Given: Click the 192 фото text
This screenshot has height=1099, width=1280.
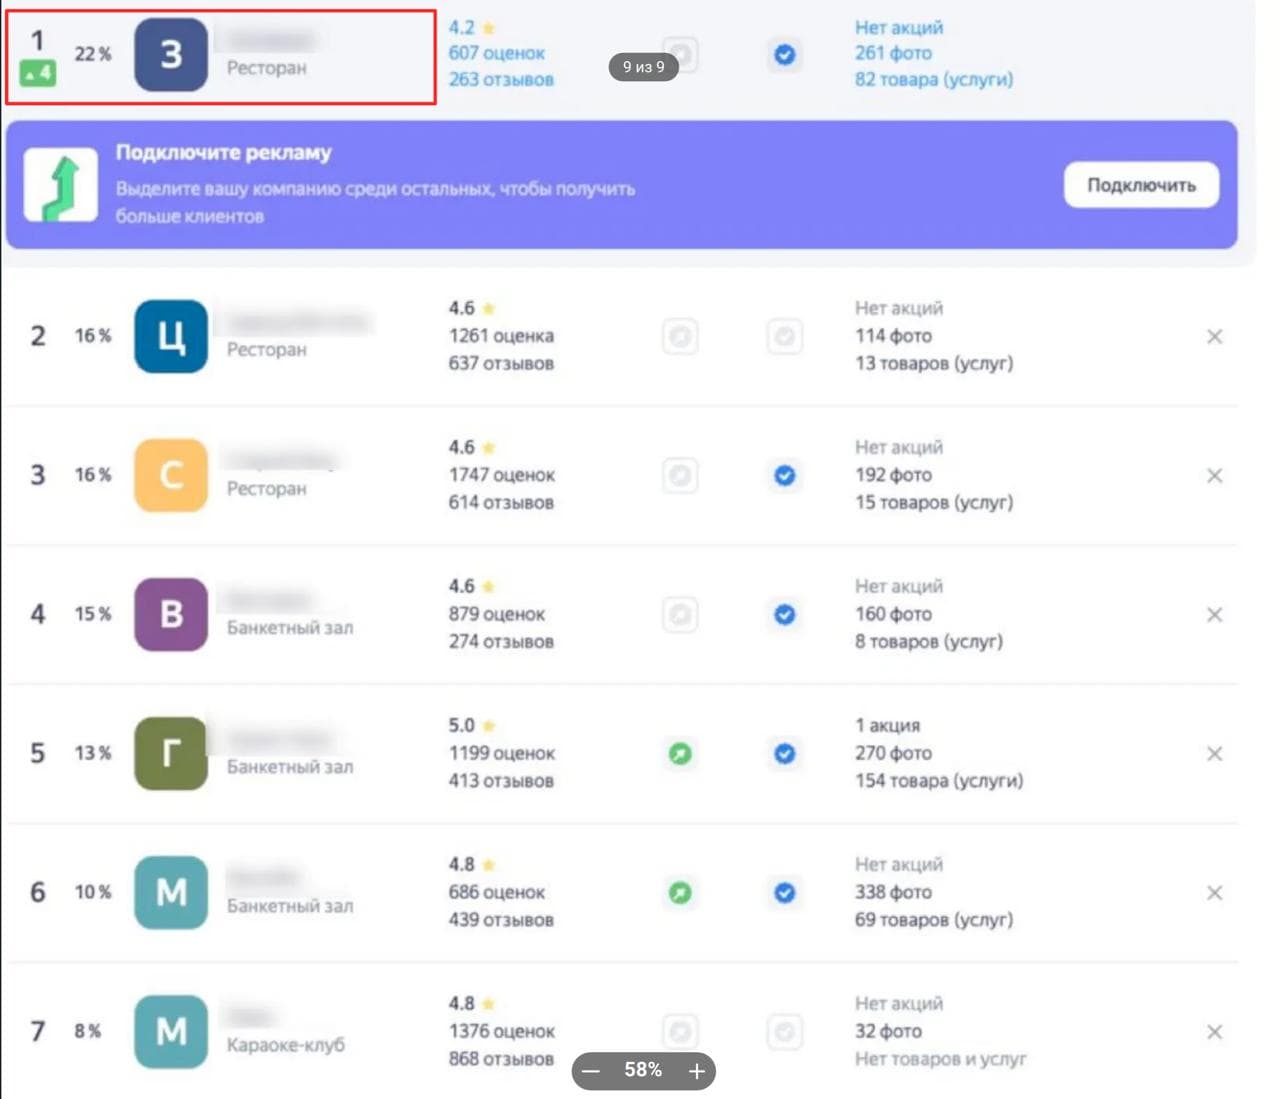Looking at the screenshot, I should (893, 475).
